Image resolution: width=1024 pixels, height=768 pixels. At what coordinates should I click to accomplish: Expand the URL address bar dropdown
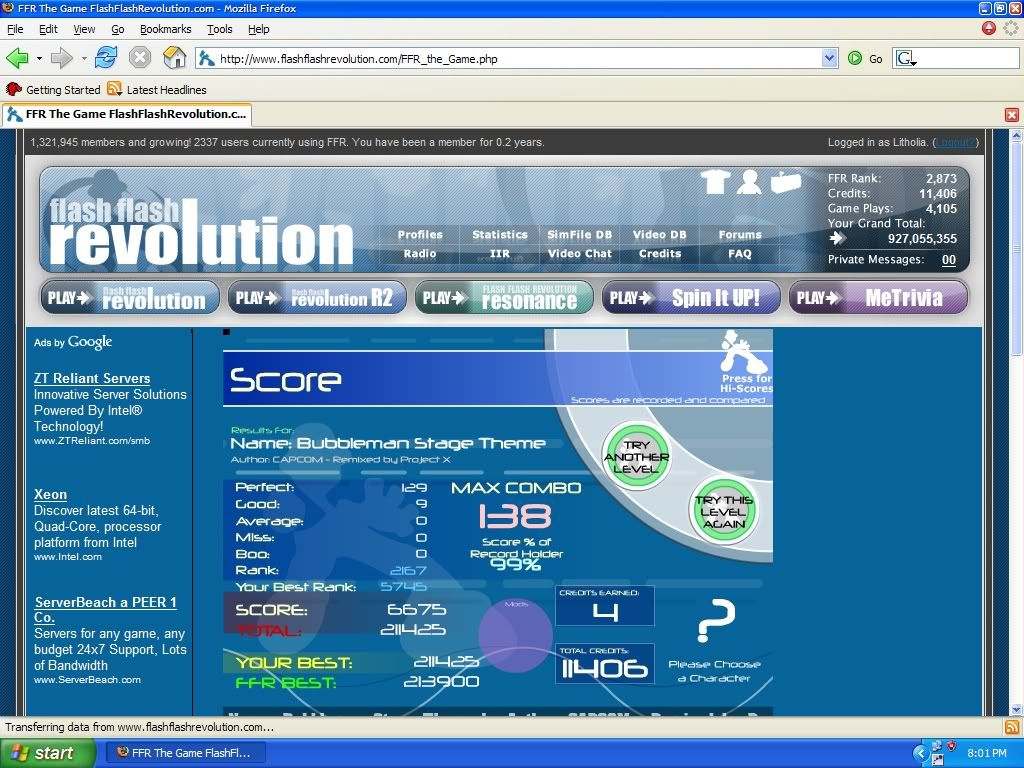click(x=829, y=59)
